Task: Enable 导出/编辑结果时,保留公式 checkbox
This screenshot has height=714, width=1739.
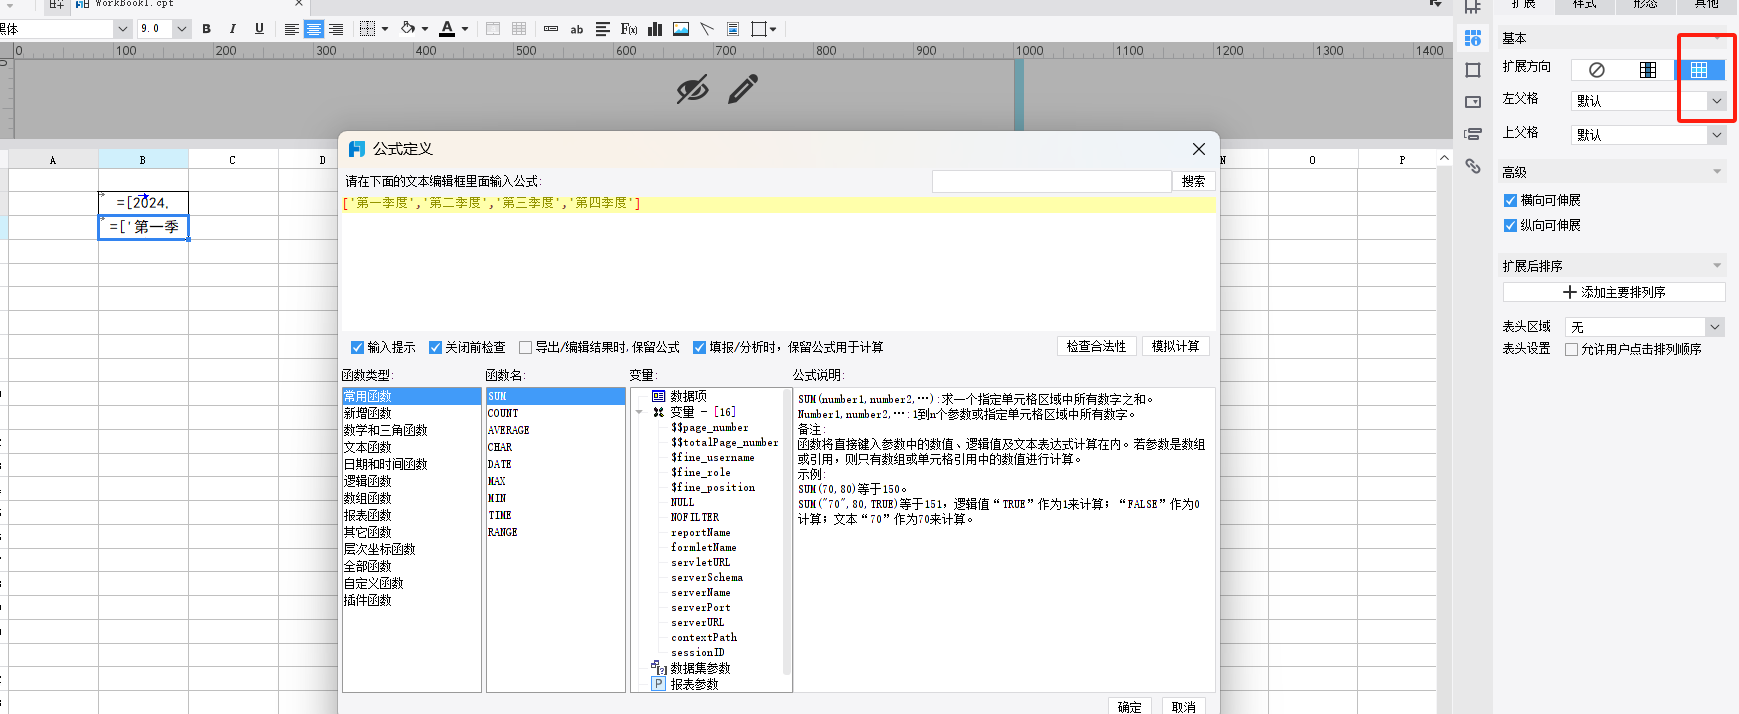Action: tap(525, 347)
